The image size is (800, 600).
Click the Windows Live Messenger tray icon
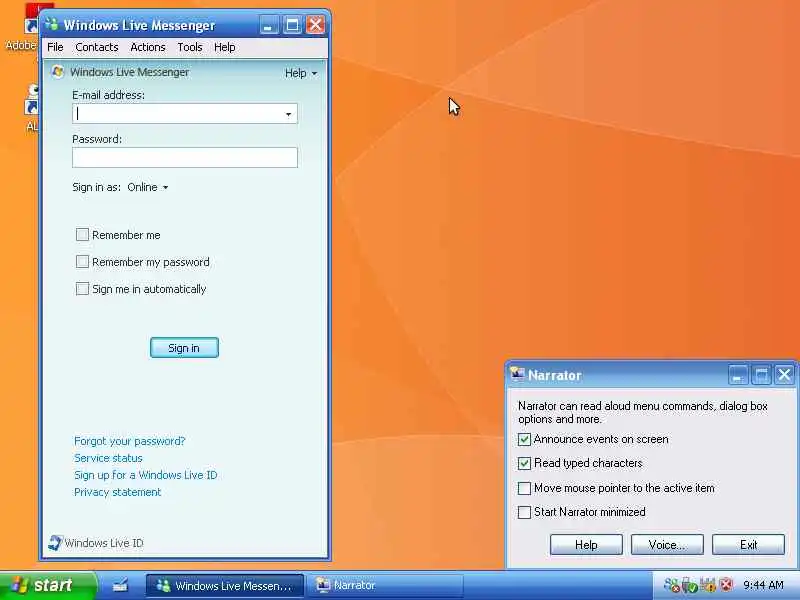[671, 585]
